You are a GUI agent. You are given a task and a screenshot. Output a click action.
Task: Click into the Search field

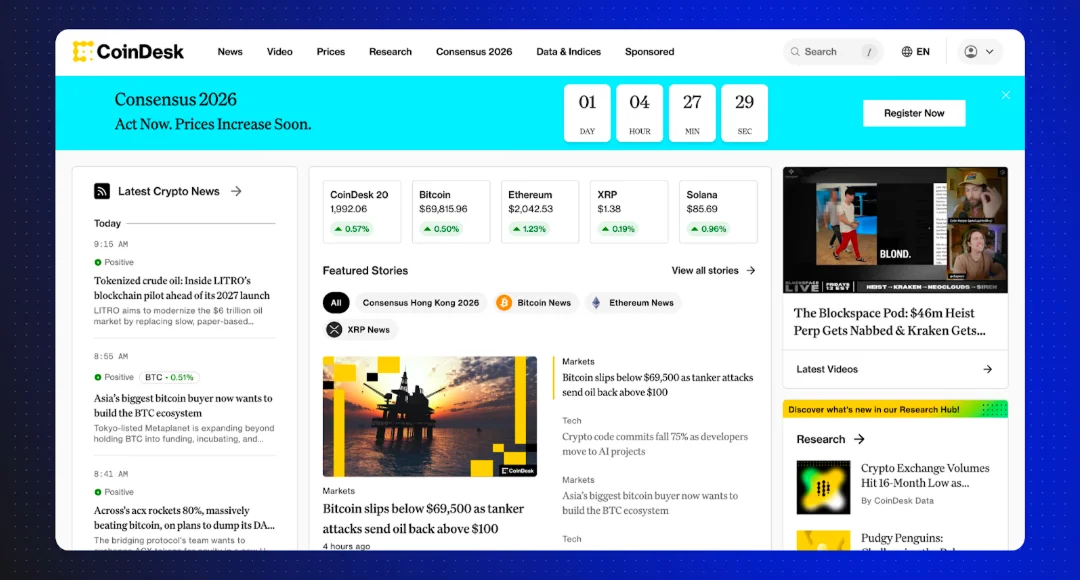[x=833, y=52]
